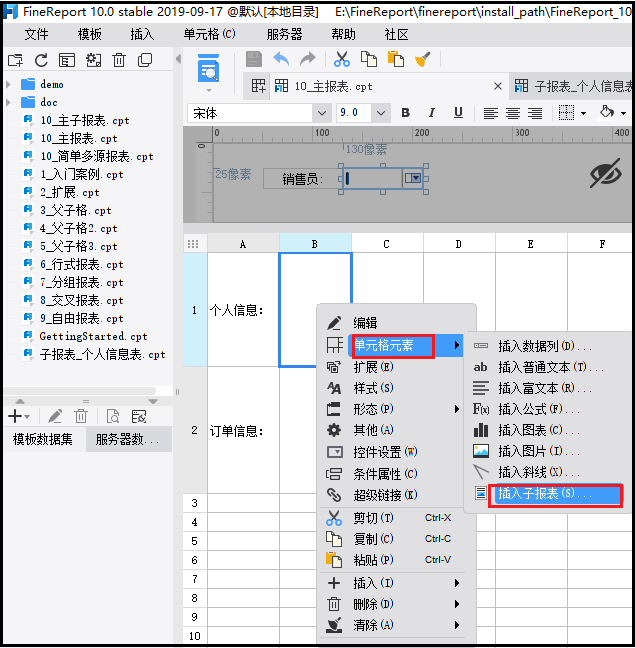
Task: Delete selected template with trash icon above tree
Action: point(119,60)
